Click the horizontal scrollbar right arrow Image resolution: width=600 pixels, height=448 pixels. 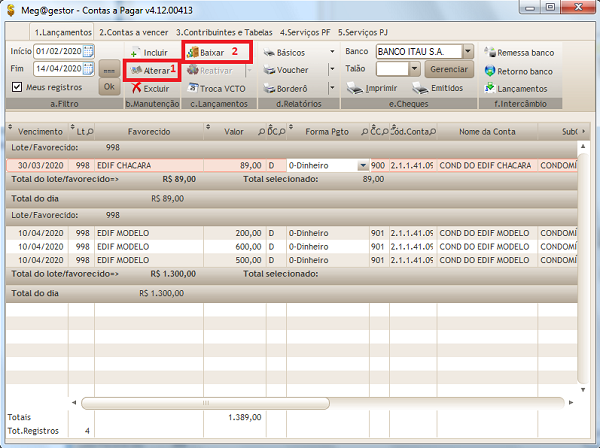pos(571,402)
